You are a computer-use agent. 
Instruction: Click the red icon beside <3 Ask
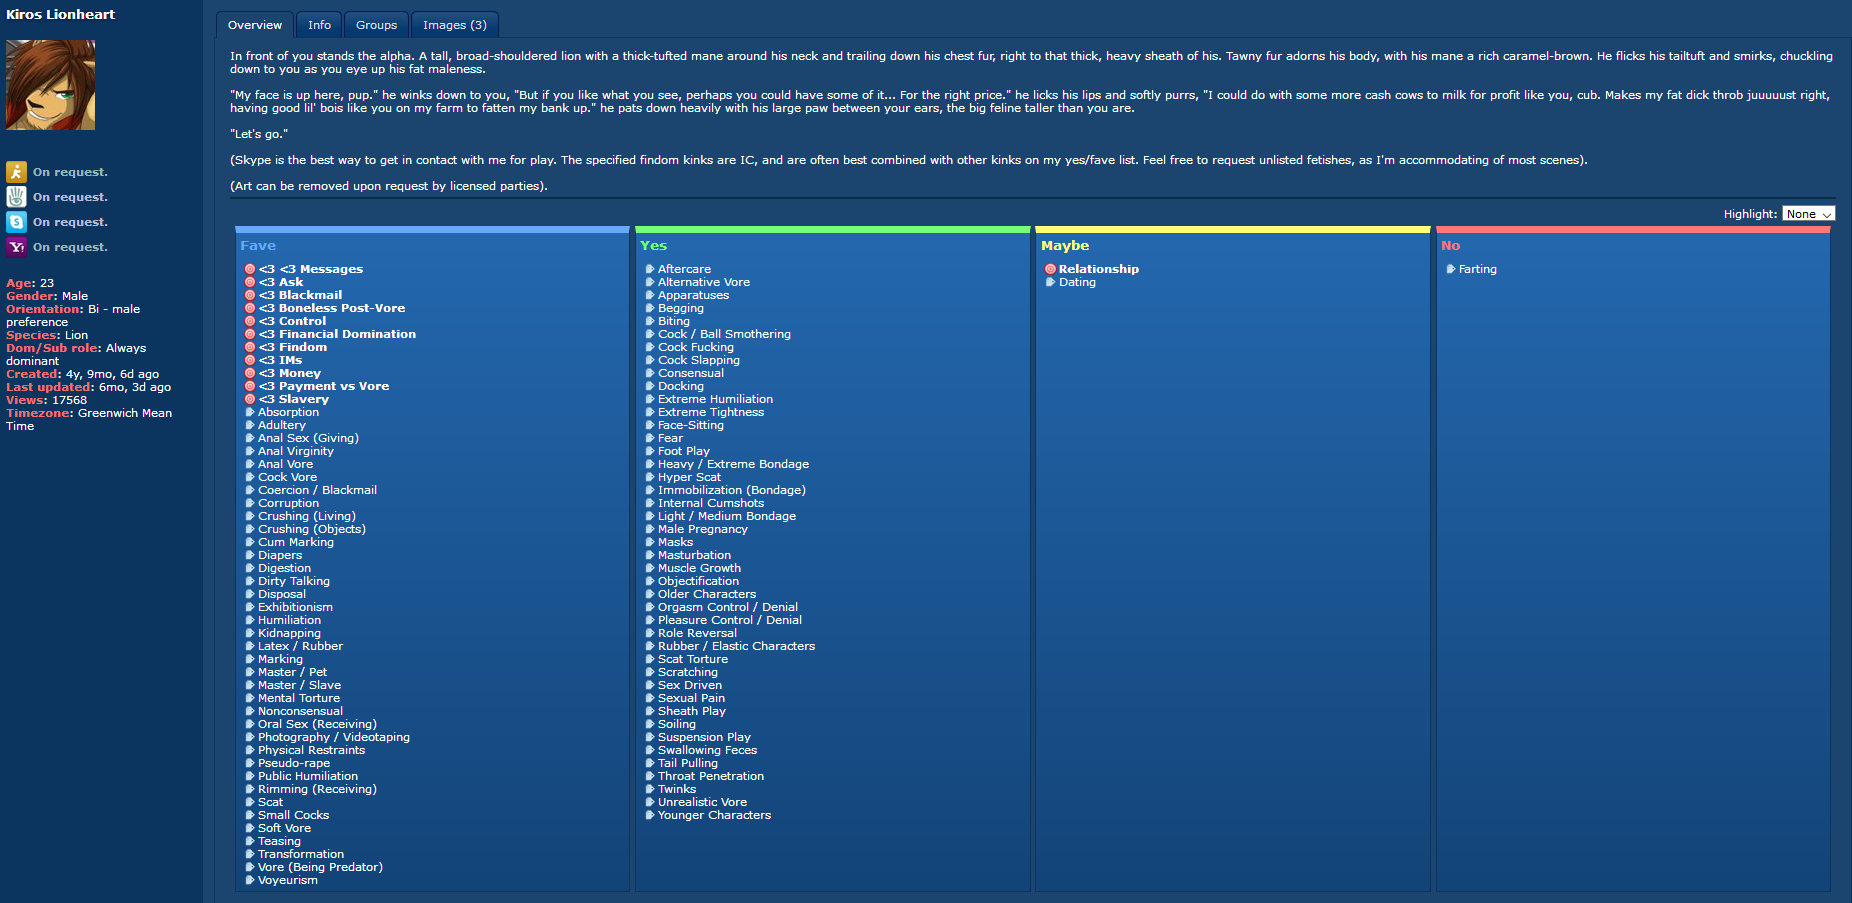coord(250,282)
